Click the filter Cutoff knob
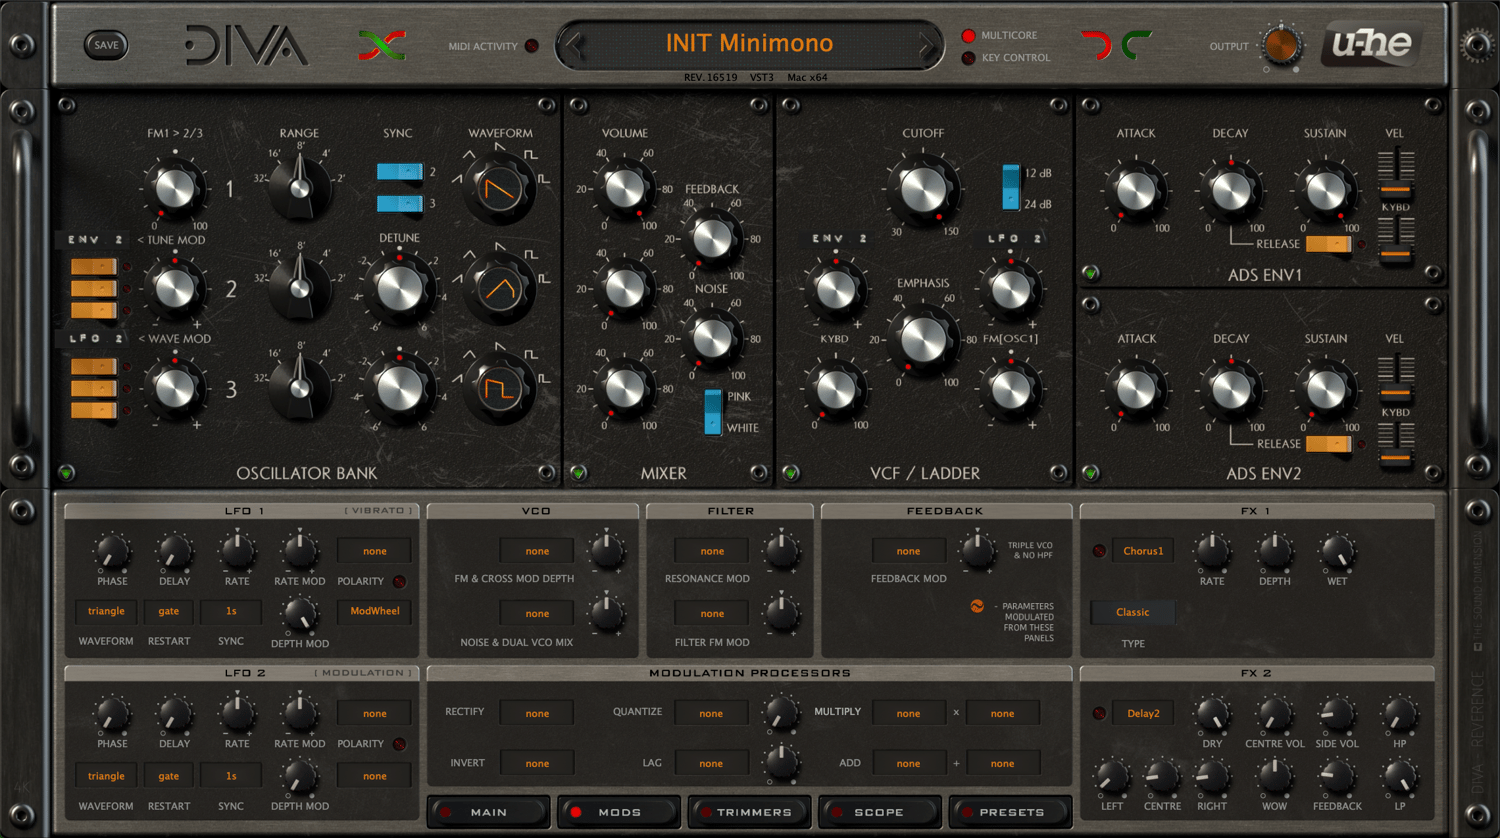Image resolution: width=1500 pixels, height=838 pixels. pos(923,189)
